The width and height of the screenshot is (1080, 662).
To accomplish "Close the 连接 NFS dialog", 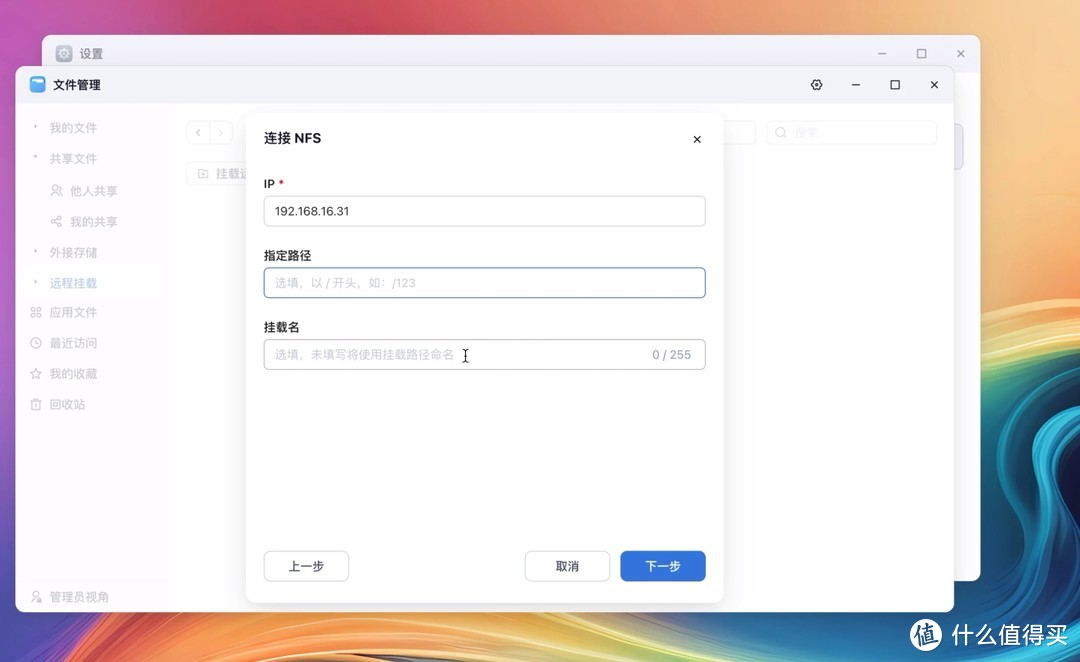I will pos(697,139).
